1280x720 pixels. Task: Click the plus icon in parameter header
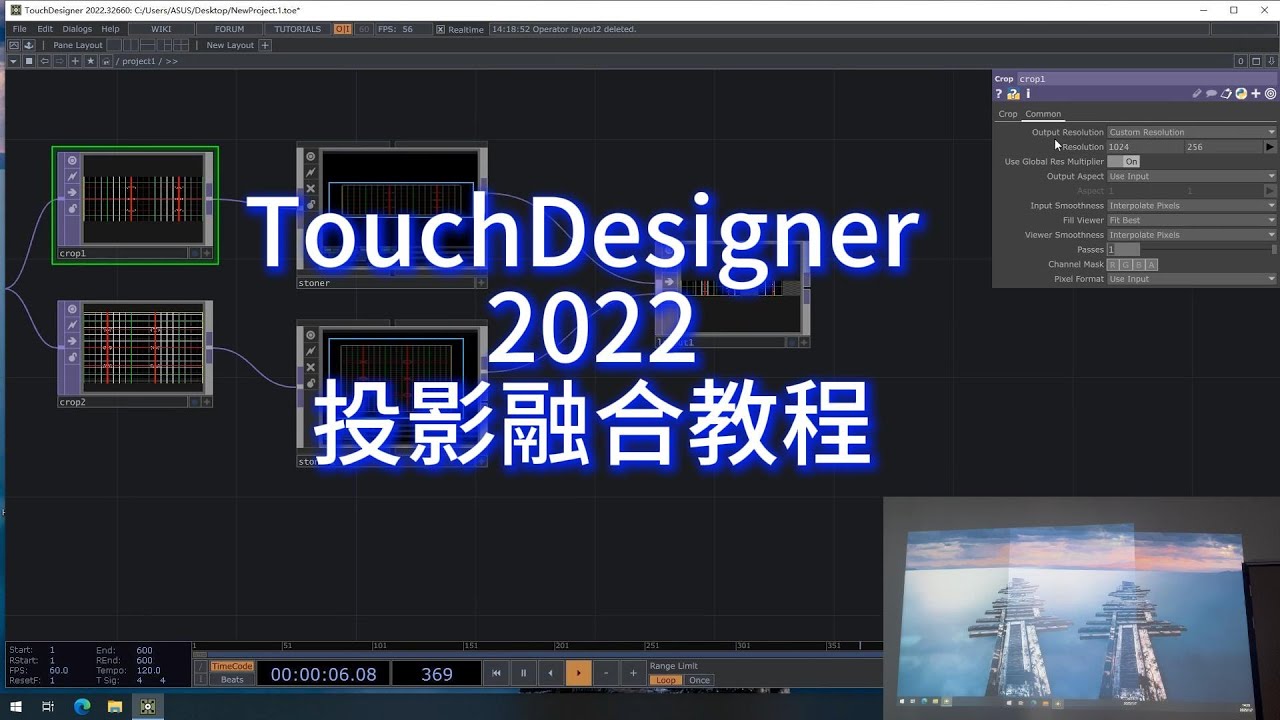tap(1256, 94)
